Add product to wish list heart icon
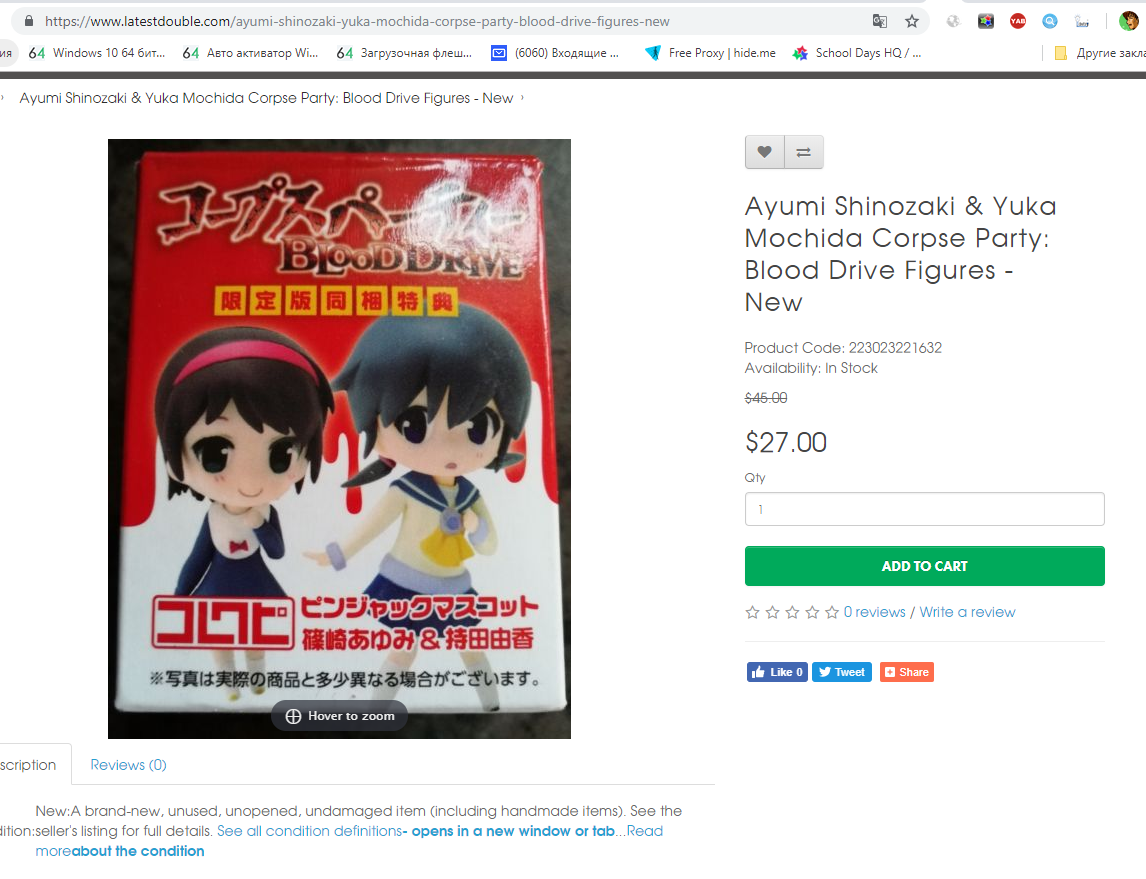The height and width of the screenshot is (879, 1146). [x=764, y=152]
